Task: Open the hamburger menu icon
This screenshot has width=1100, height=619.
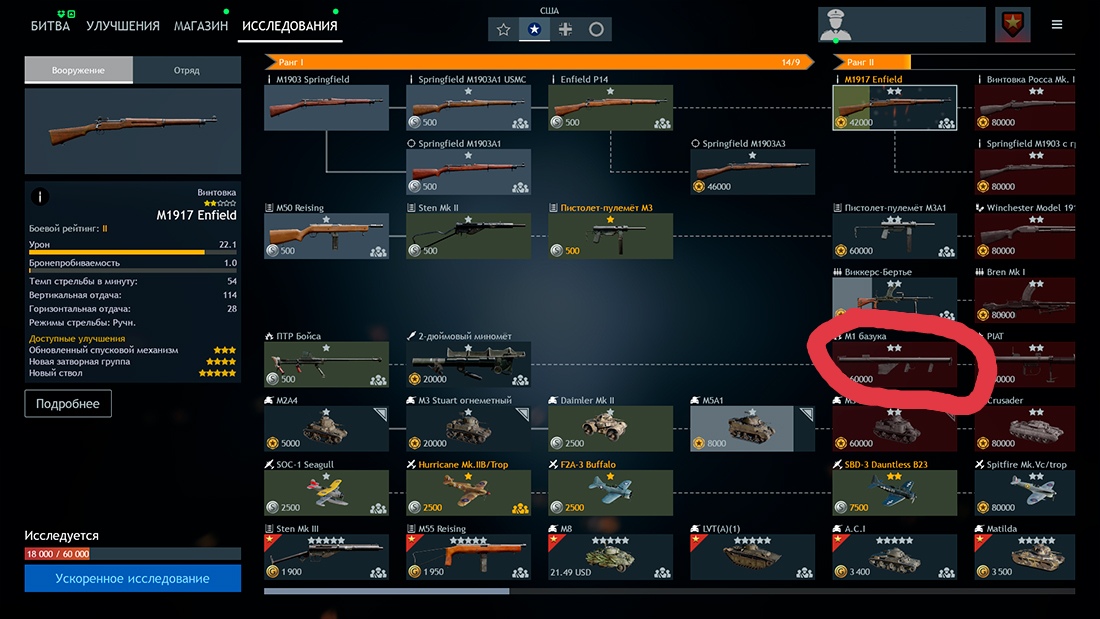Action: tap(1057, 25)
